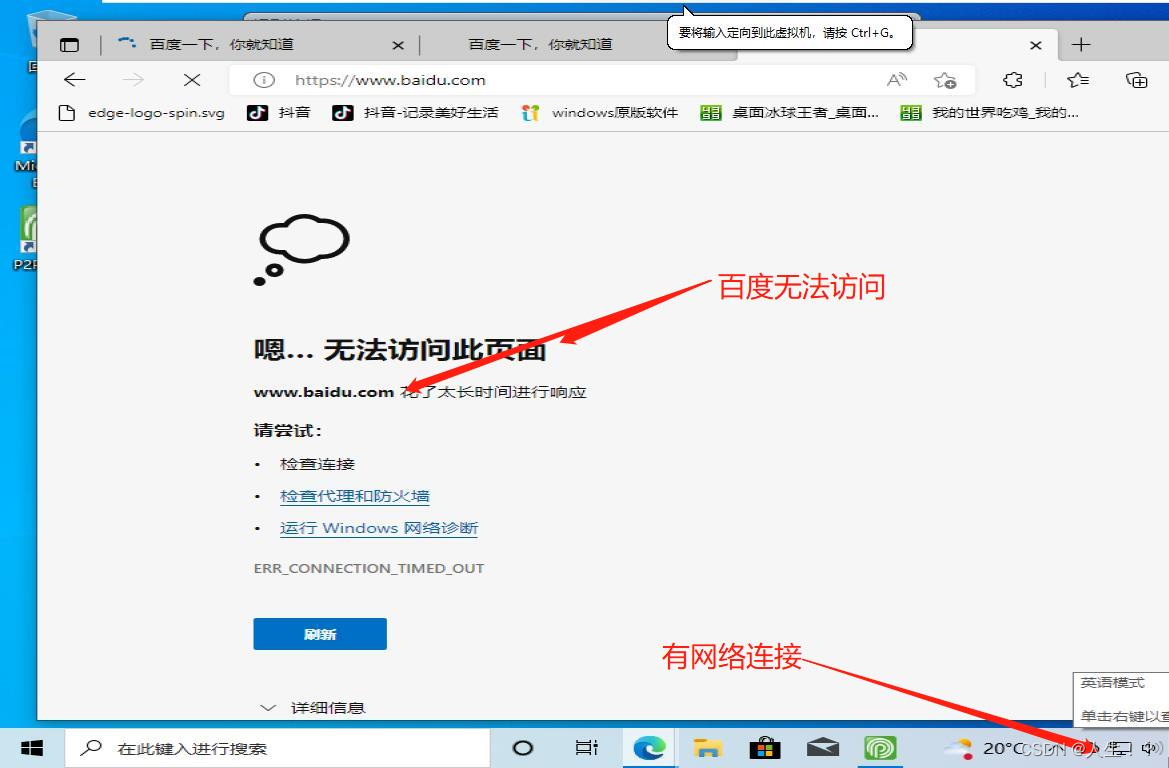View site information icon in address bar

264,80
